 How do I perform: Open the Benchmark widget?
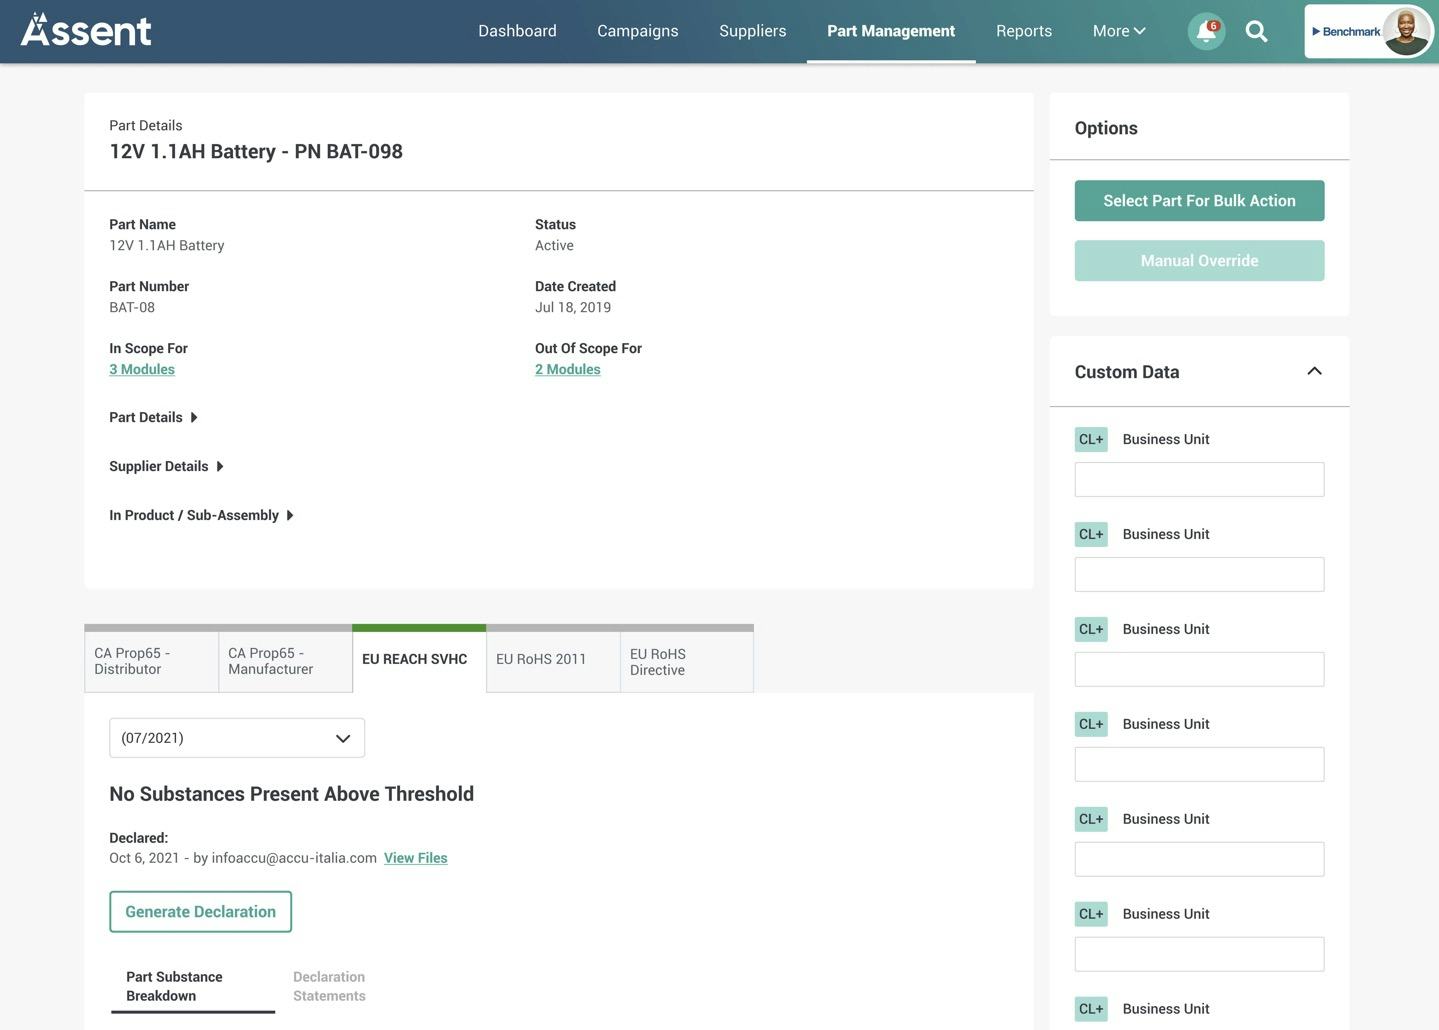(x=1344, y=31)
